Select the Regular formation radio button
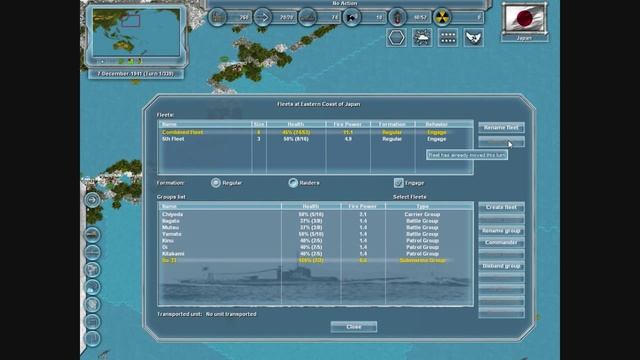This screenshot has height=360, width=640. (216, 183)
